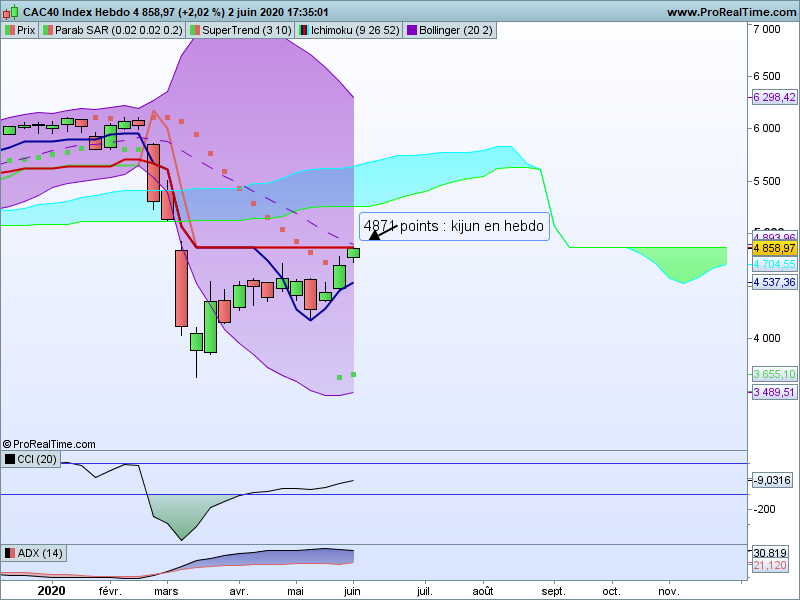The image size is (800, 600).
Task: Click the juil. label on time axis
Action: (x=424, y=591)
